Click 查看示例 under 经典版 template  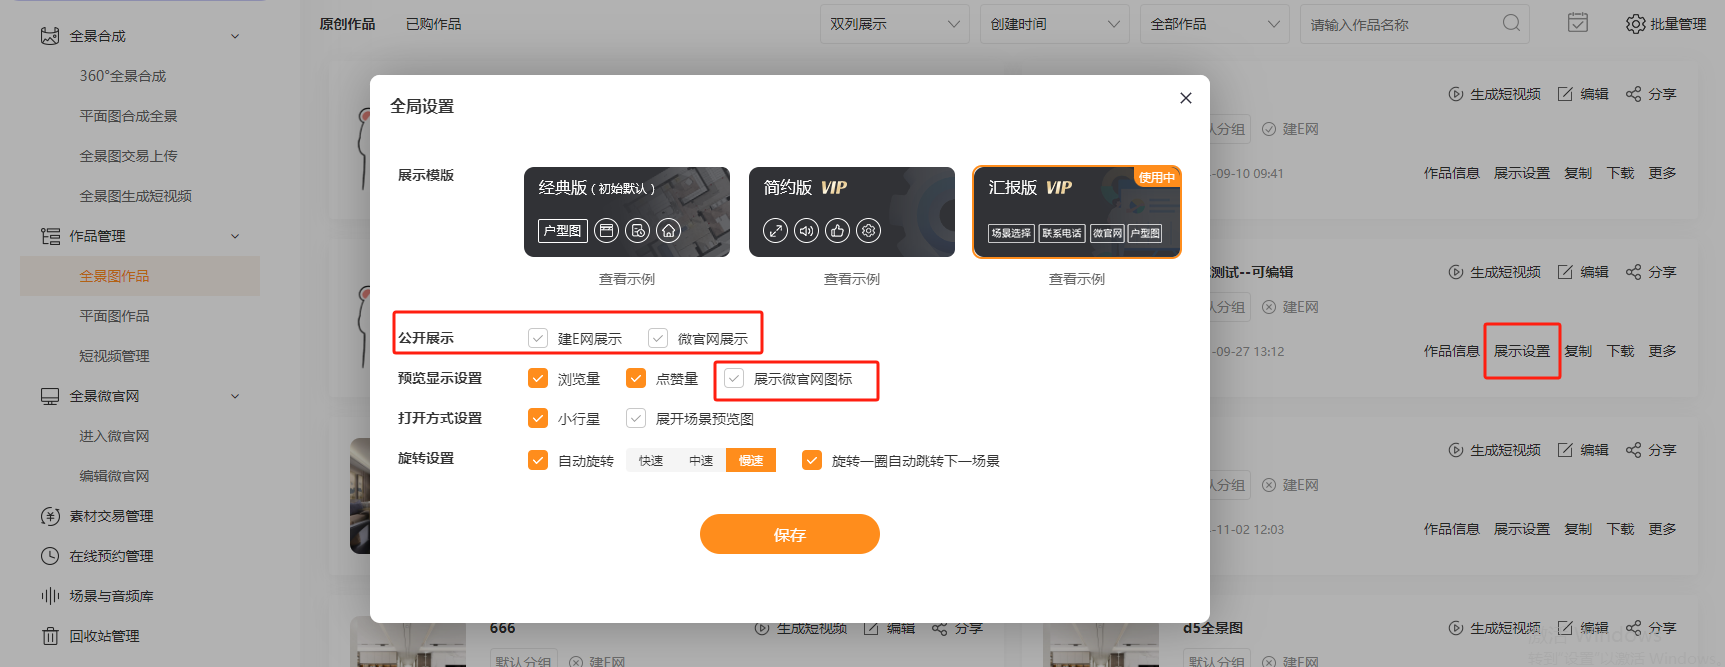coord(626,279)
